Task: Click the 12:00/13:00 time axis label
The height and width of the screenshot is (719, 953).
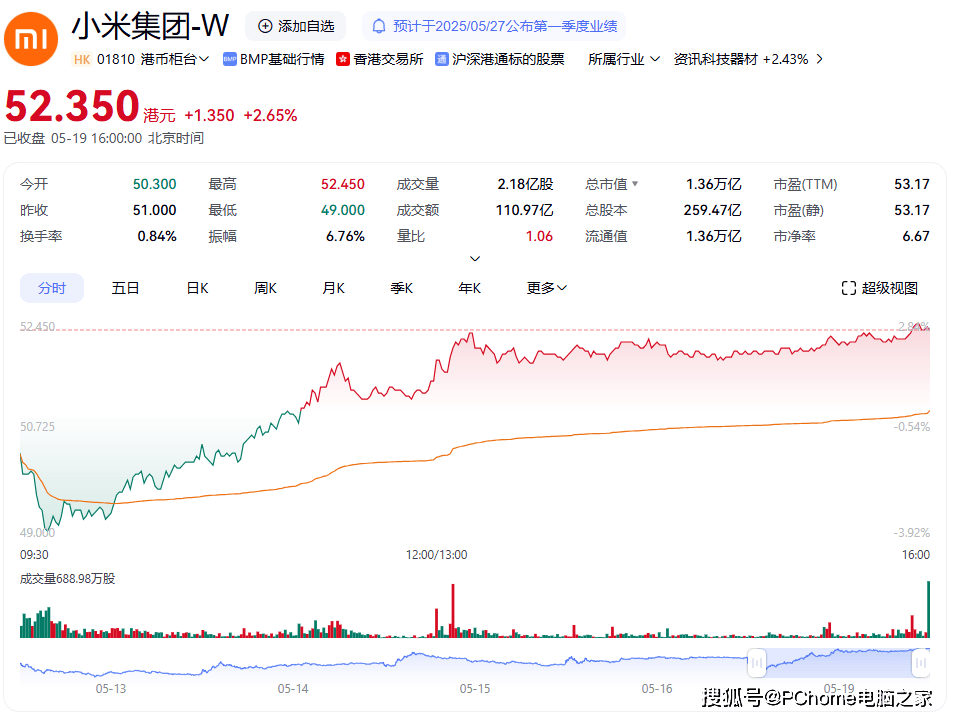Action: (x=436, y=555)
